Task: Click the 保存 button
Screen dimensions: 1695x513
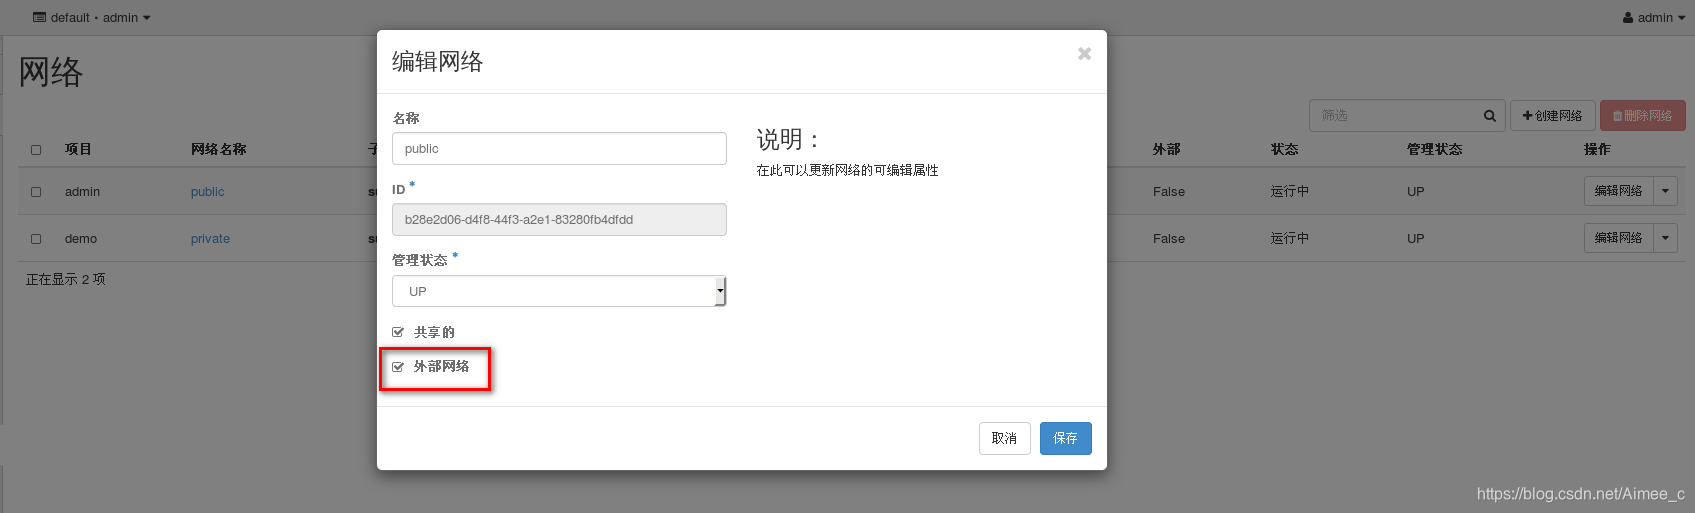Action: 1065,438
